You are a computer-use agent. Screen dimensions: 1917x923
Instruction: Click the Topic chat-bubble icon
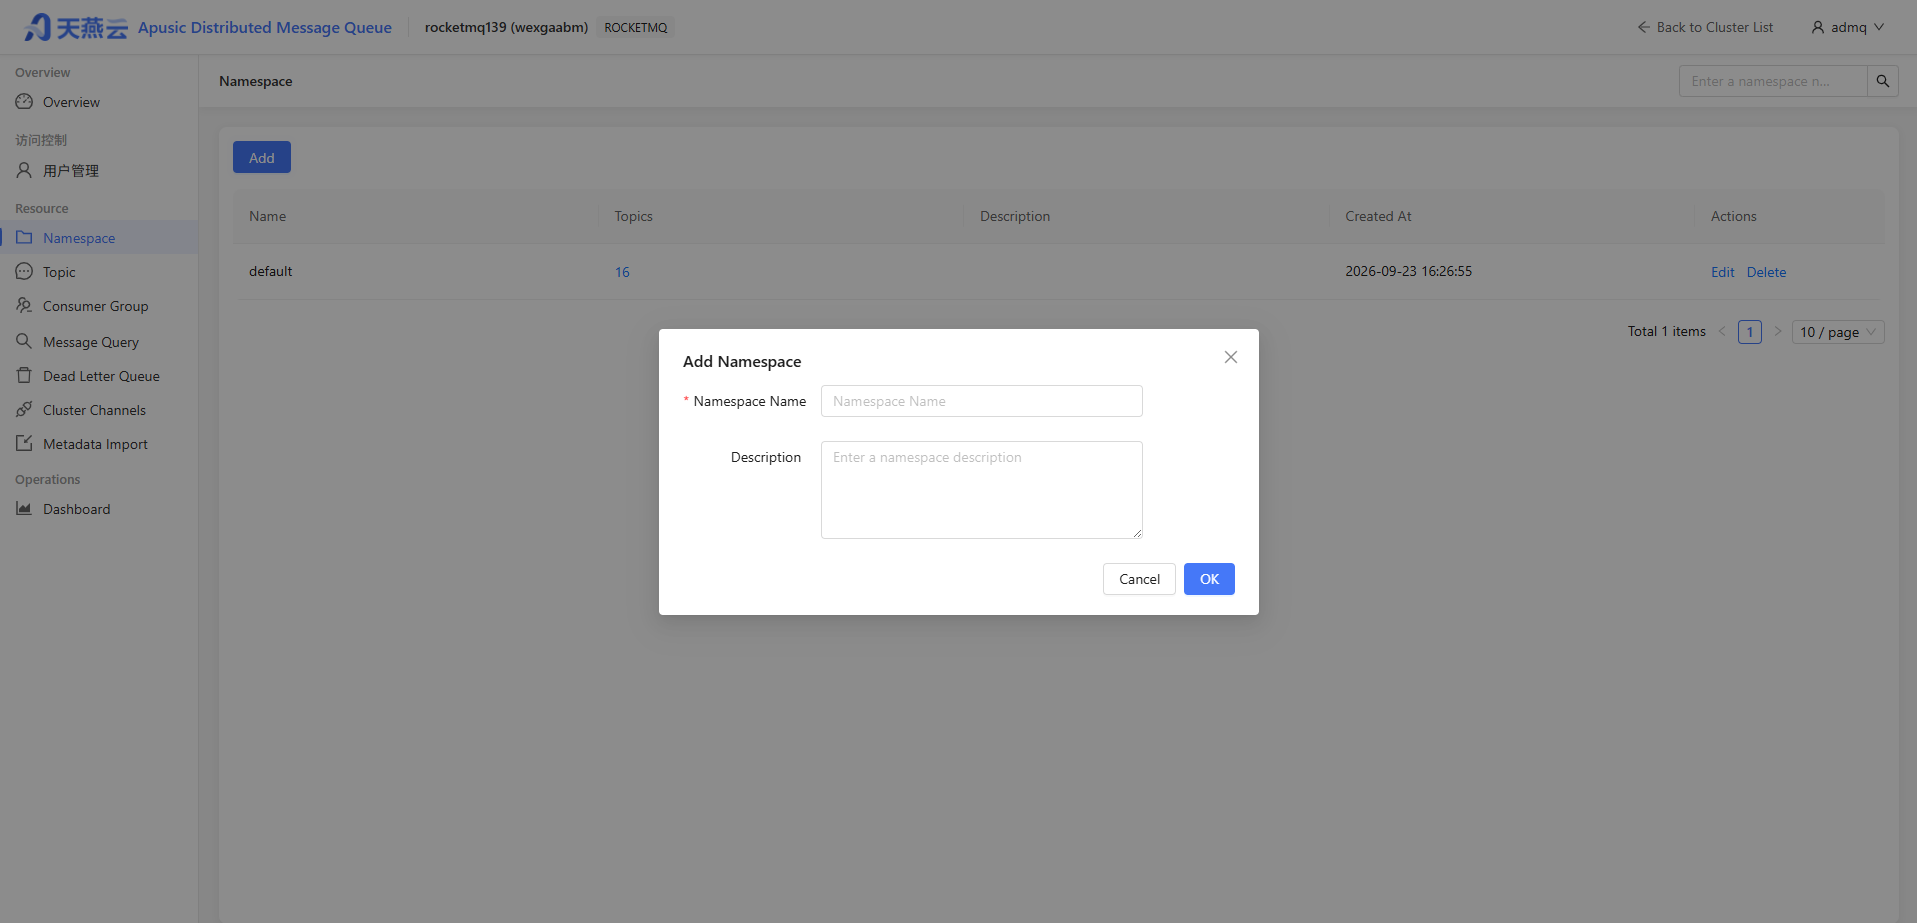(24, 272)
